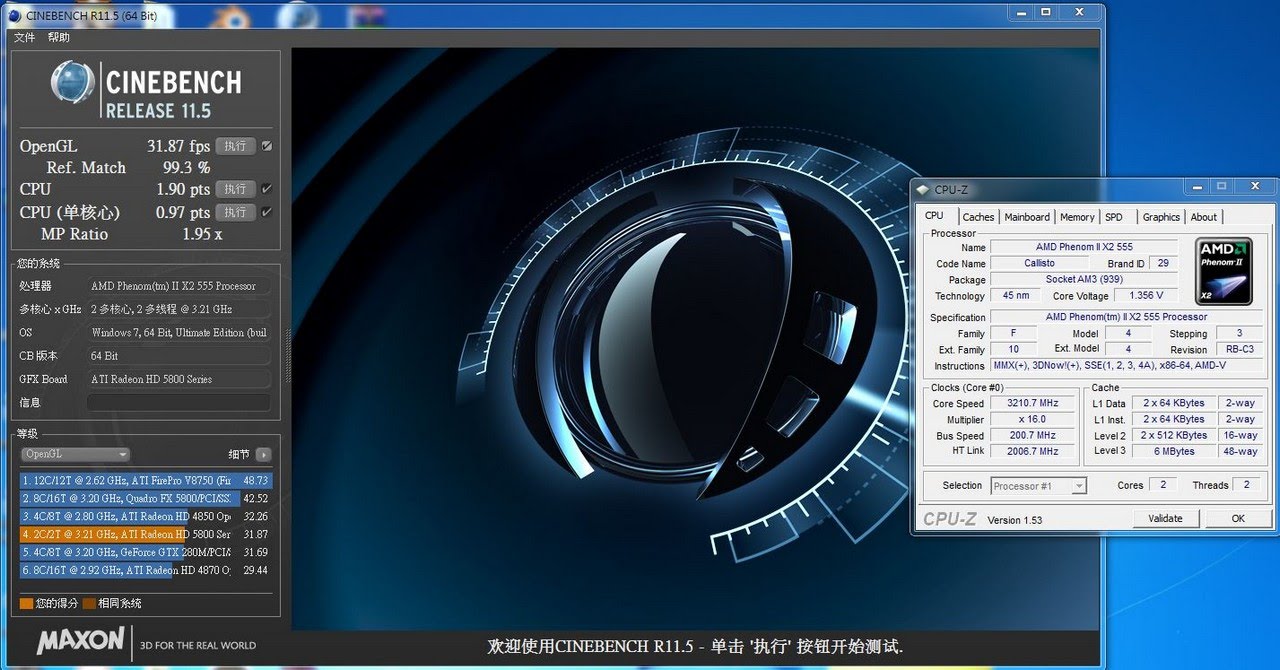Open the Processor #1 selection dropdown
Viewport: 1280px width, 670px height.
(x=1038, y=486)
